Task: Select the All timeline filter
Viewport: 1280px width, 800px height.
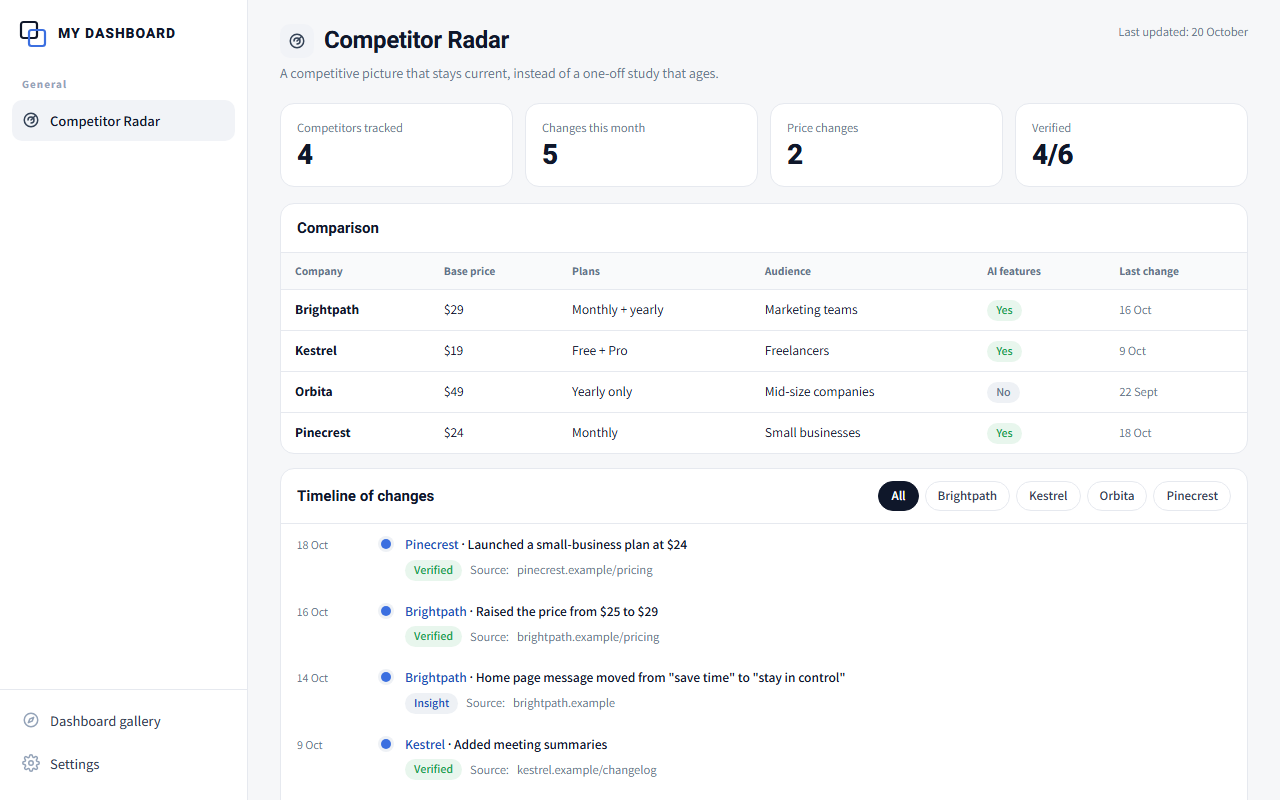Action: (898, 496)
